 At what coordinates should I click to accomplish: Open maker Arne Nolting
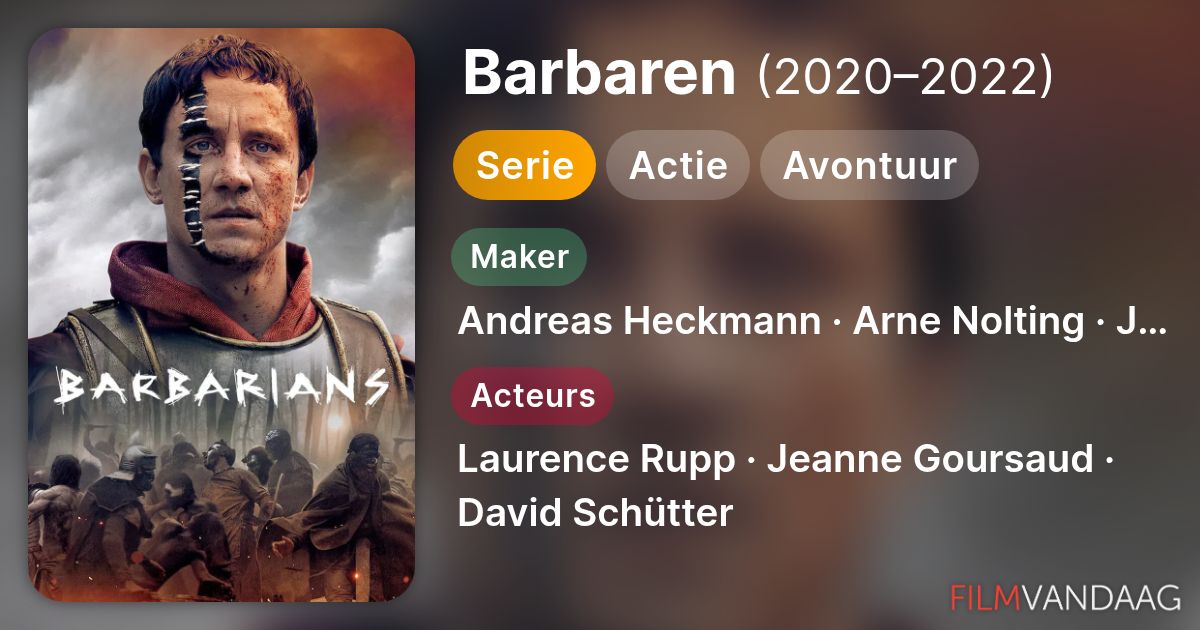click(968, 322)
